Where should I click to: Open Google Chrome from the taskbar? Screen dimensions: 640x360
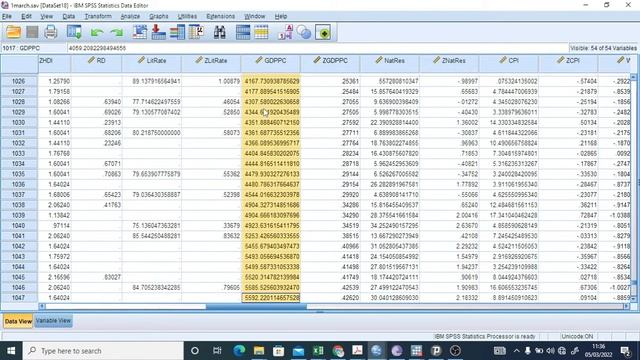point(338,351)
